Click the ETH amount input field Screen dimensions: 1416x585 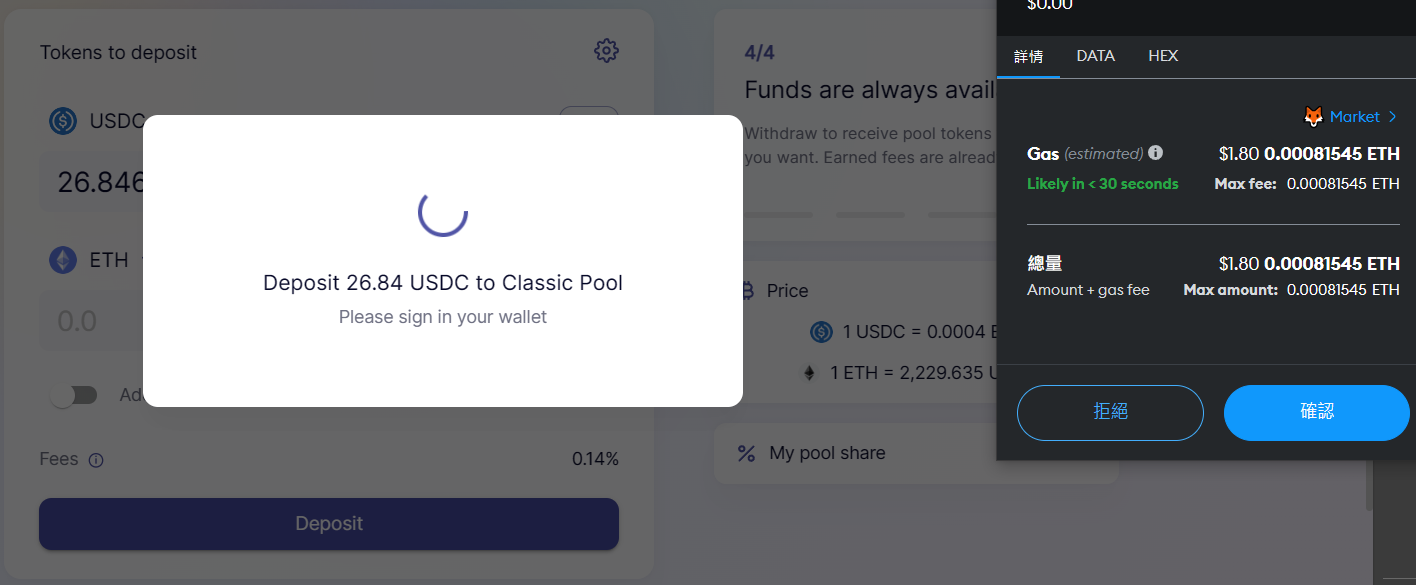click(x=90, y=321)
